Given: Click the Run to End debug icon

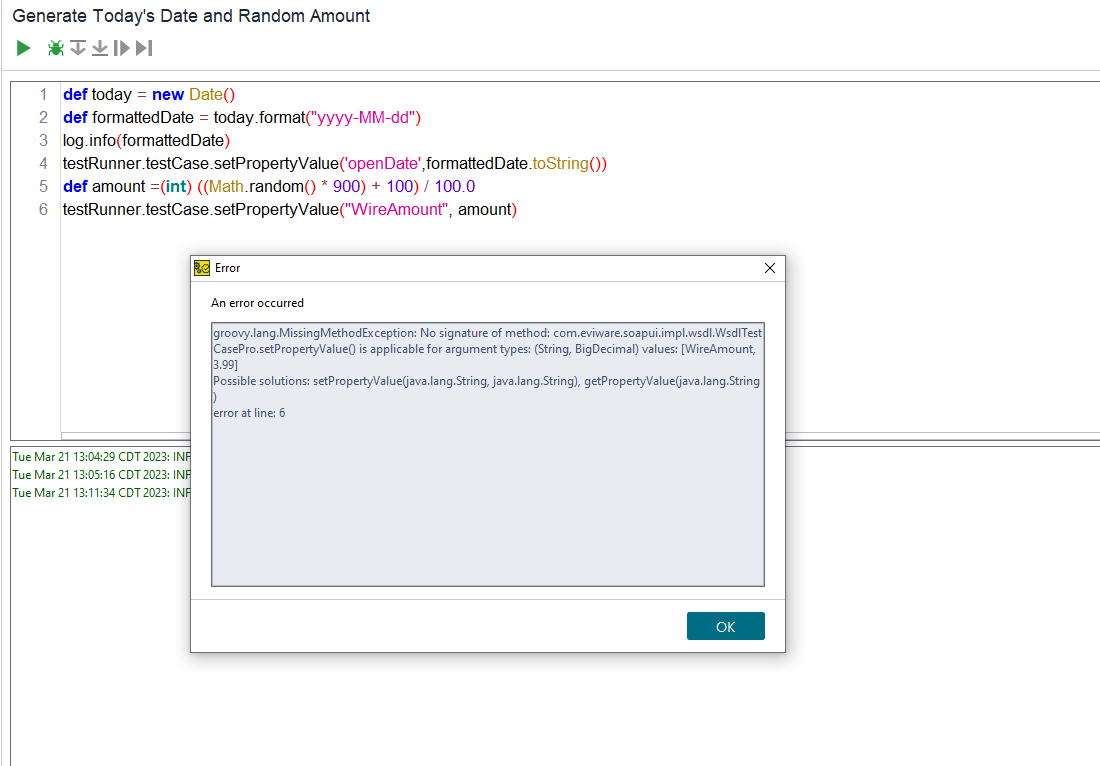Looking at the screenshot, I should pos(144,48).
